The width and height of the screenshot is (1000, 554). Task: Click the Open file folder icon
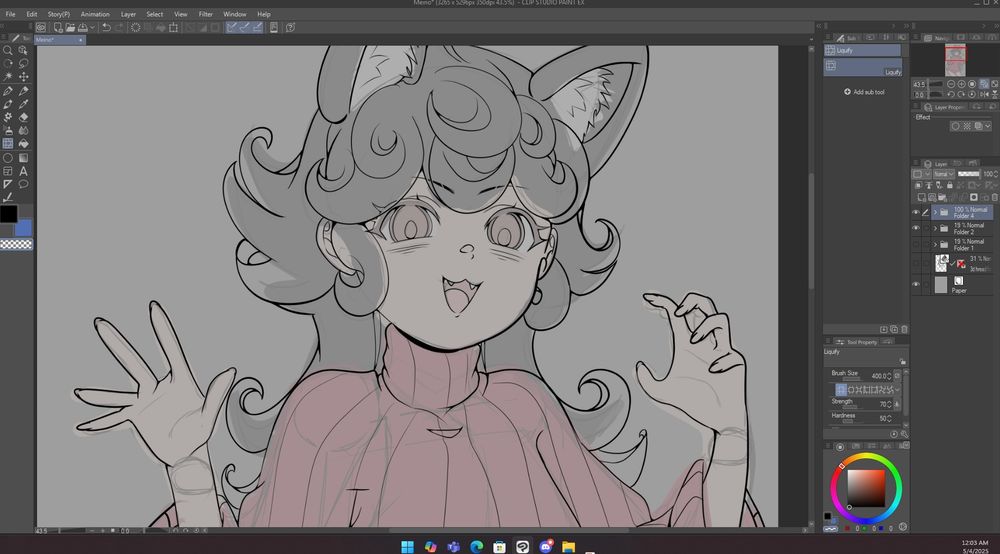pos(70,27)
